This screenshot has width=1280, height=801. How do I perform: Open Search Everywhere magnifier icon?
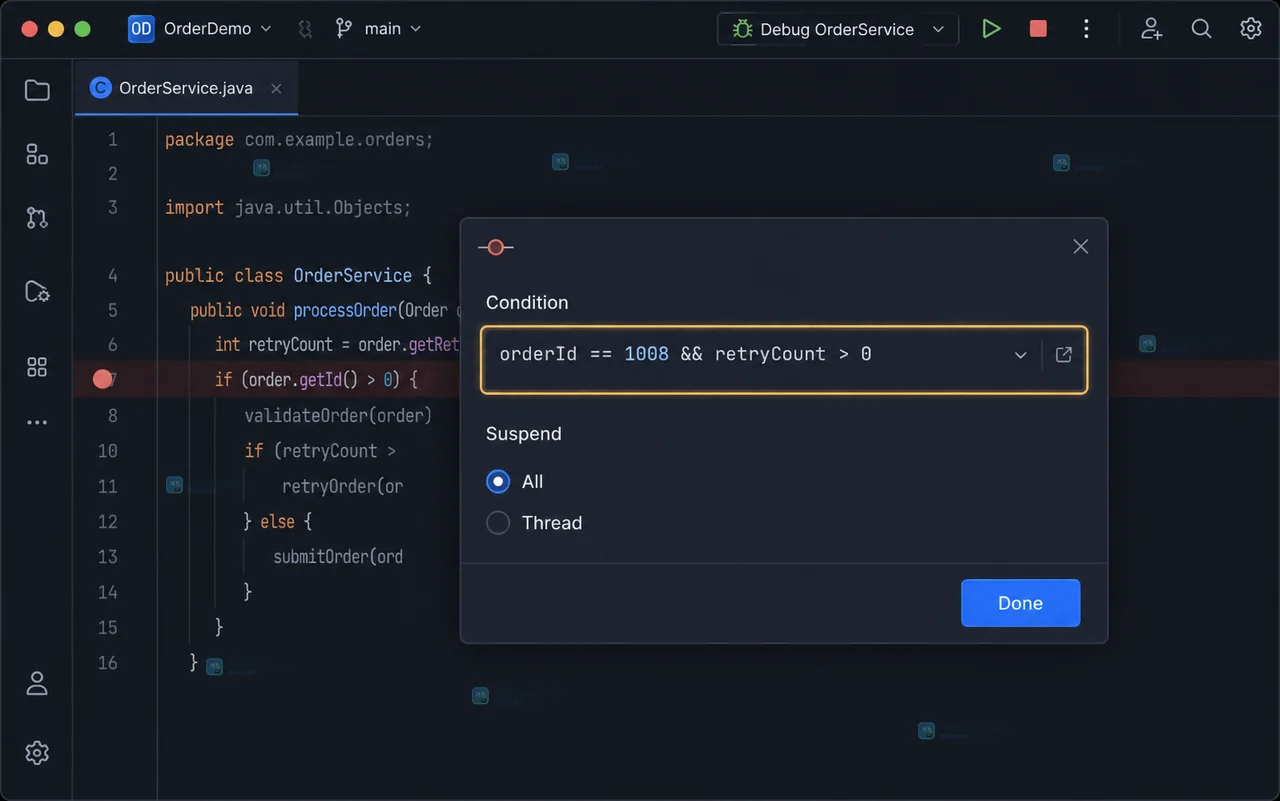coord(1202,29)
